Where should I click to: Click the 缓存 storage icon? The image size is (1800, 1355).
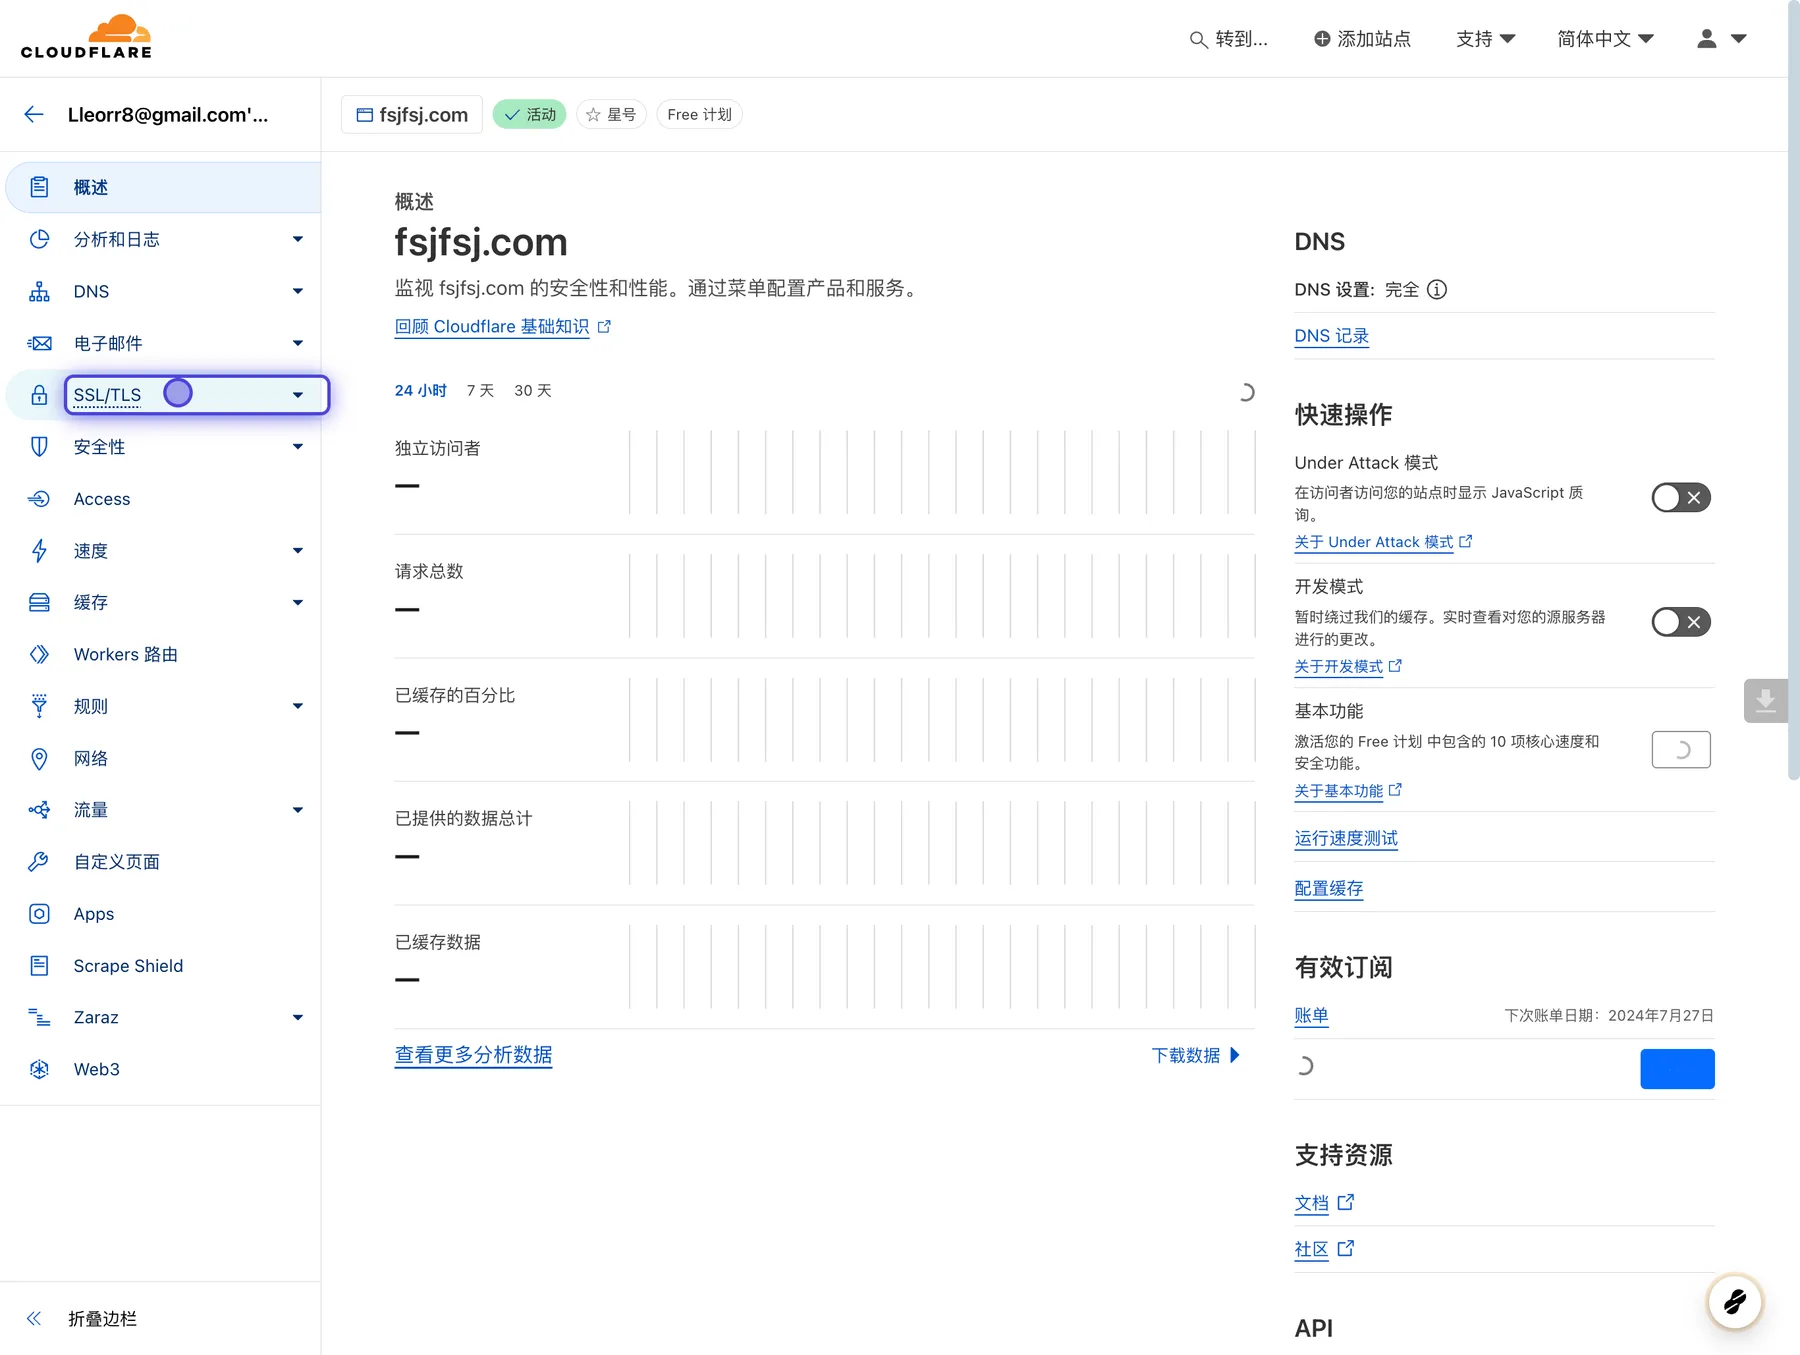tap(39, 602)
